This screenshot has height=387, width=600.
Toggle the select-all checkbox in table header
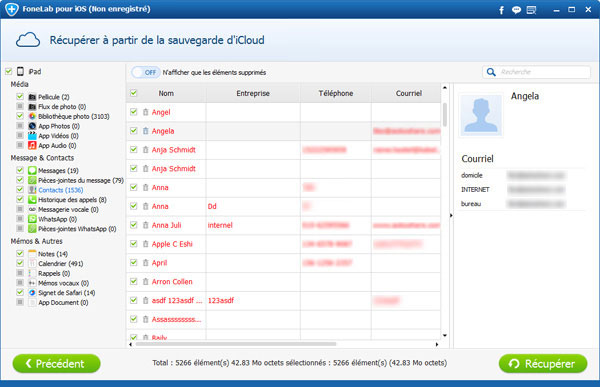(134, 93)
